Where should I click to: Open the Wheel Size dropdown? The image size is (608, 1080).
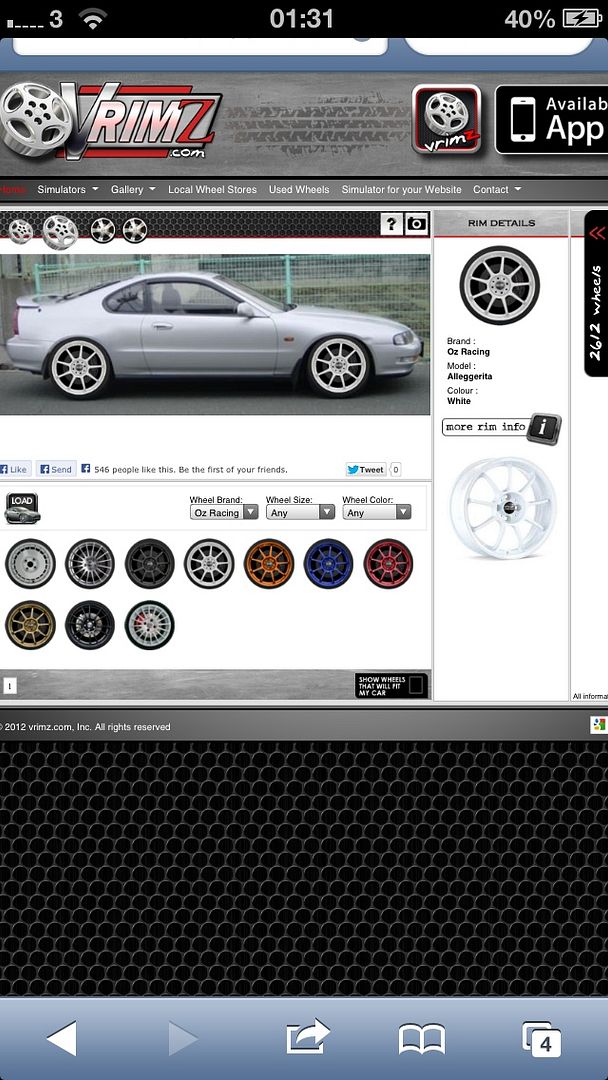pyautogui.click(x=300, y=512)
